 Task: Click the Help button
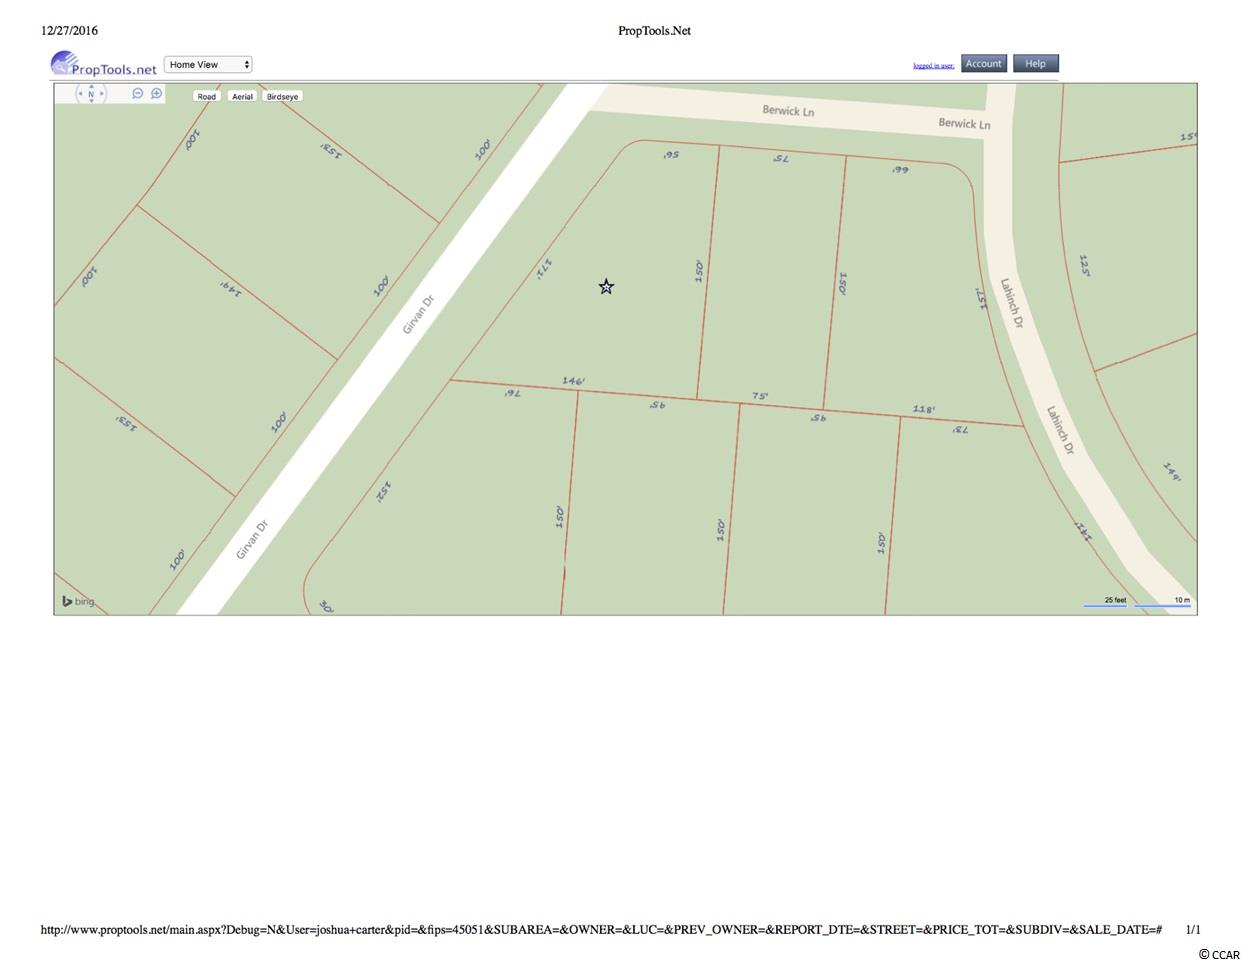click(x=1035, y=64)
